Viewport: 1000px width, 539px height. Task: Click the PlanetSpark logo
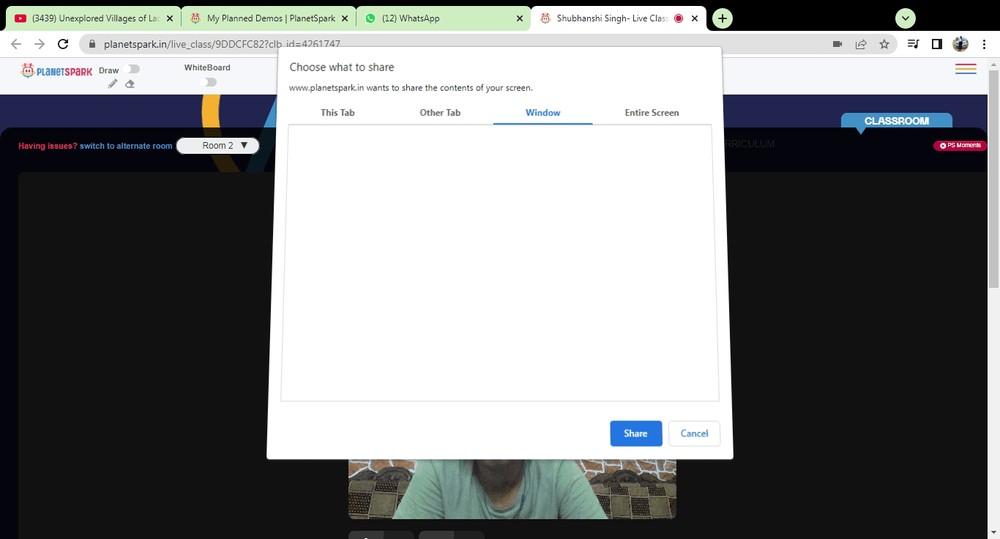[56, 71]
